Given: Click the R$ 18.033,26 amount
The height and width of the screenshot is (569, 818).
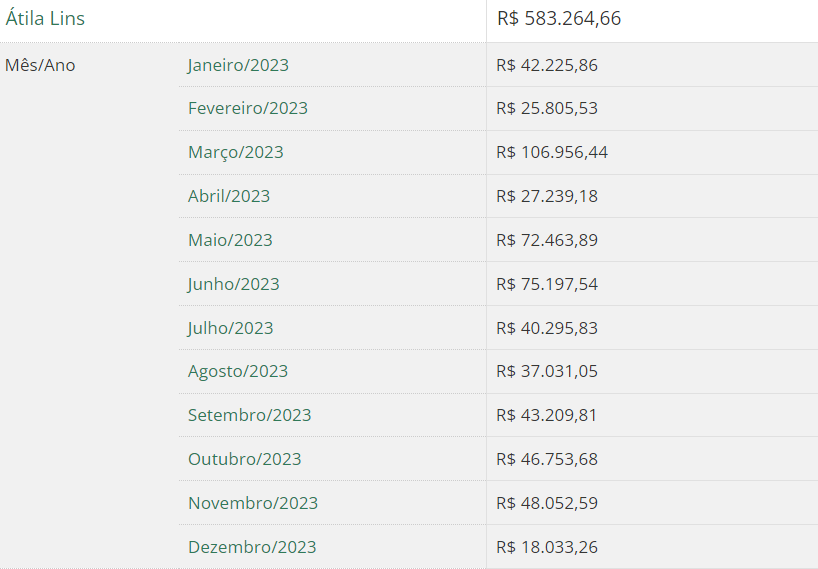Looking at the screenshot, I should coord(546,547).
